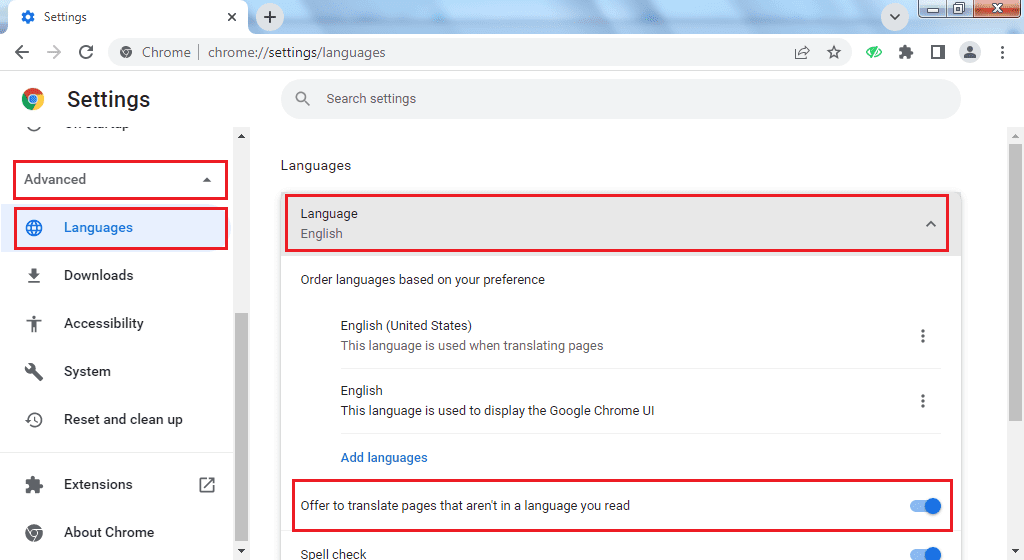Click the Reset and clean up history icon
The width and height of the screenshot is (1024, 560).
tap(34, 420)
